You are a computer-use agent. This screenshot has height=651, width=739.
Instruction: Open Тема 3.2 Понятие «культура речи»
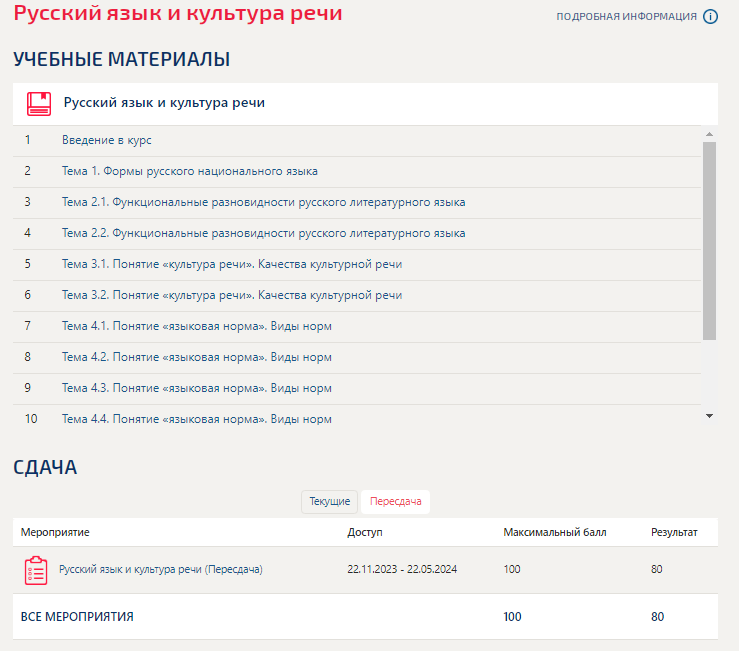point(232,295)
